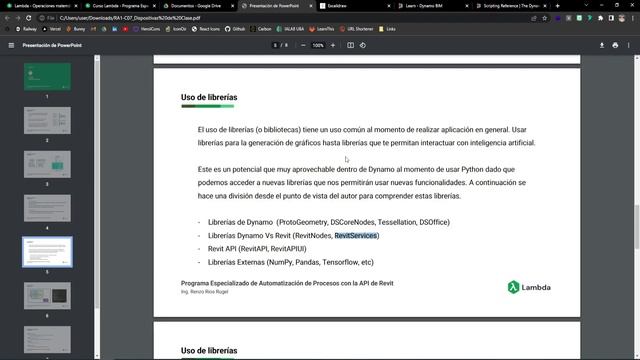640x360 pixels.
Task: Open the IconOir bookmark
Action: pyautogui.click(x=176, y=29)
